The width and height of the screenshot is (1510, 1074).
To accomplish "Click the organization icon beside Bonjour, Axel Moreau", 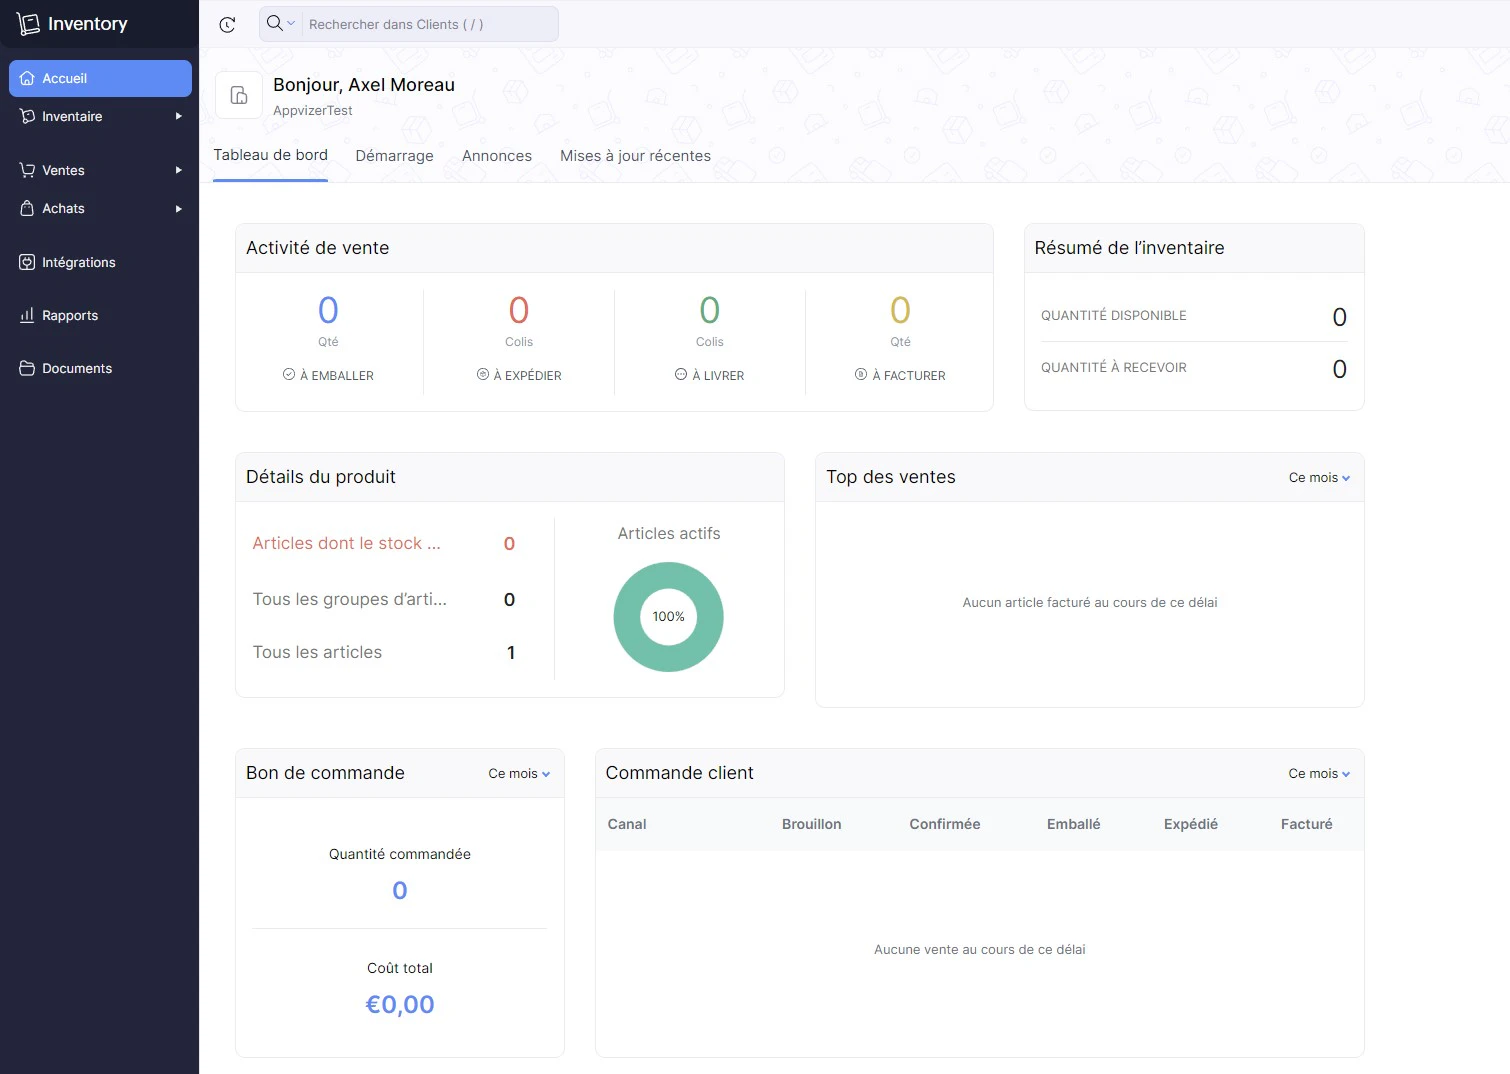I will click(x=239, y=95).
